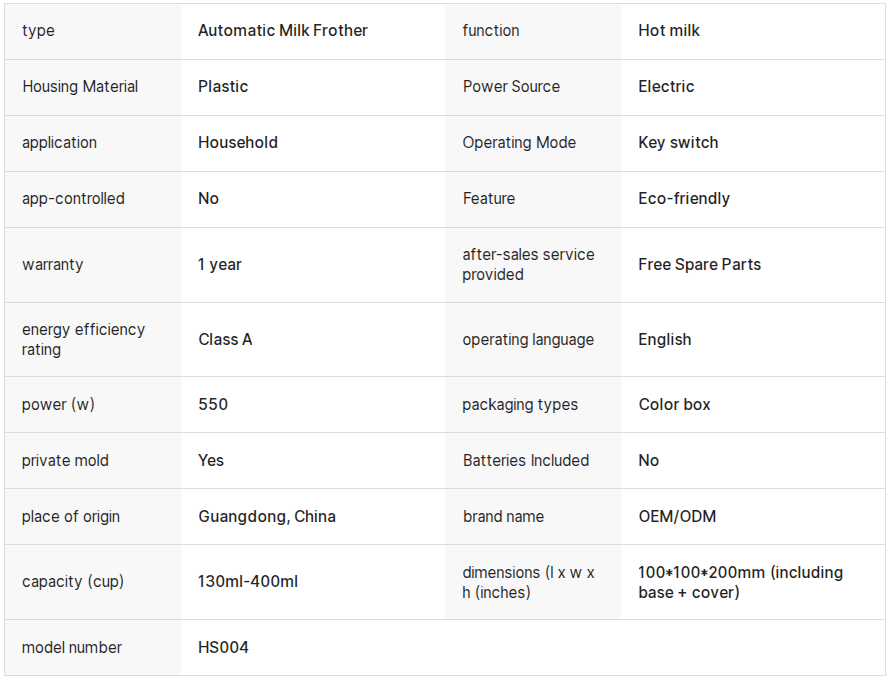Select the '550' power value
This screenshot has height=680, width=891.
coord(213,405)
